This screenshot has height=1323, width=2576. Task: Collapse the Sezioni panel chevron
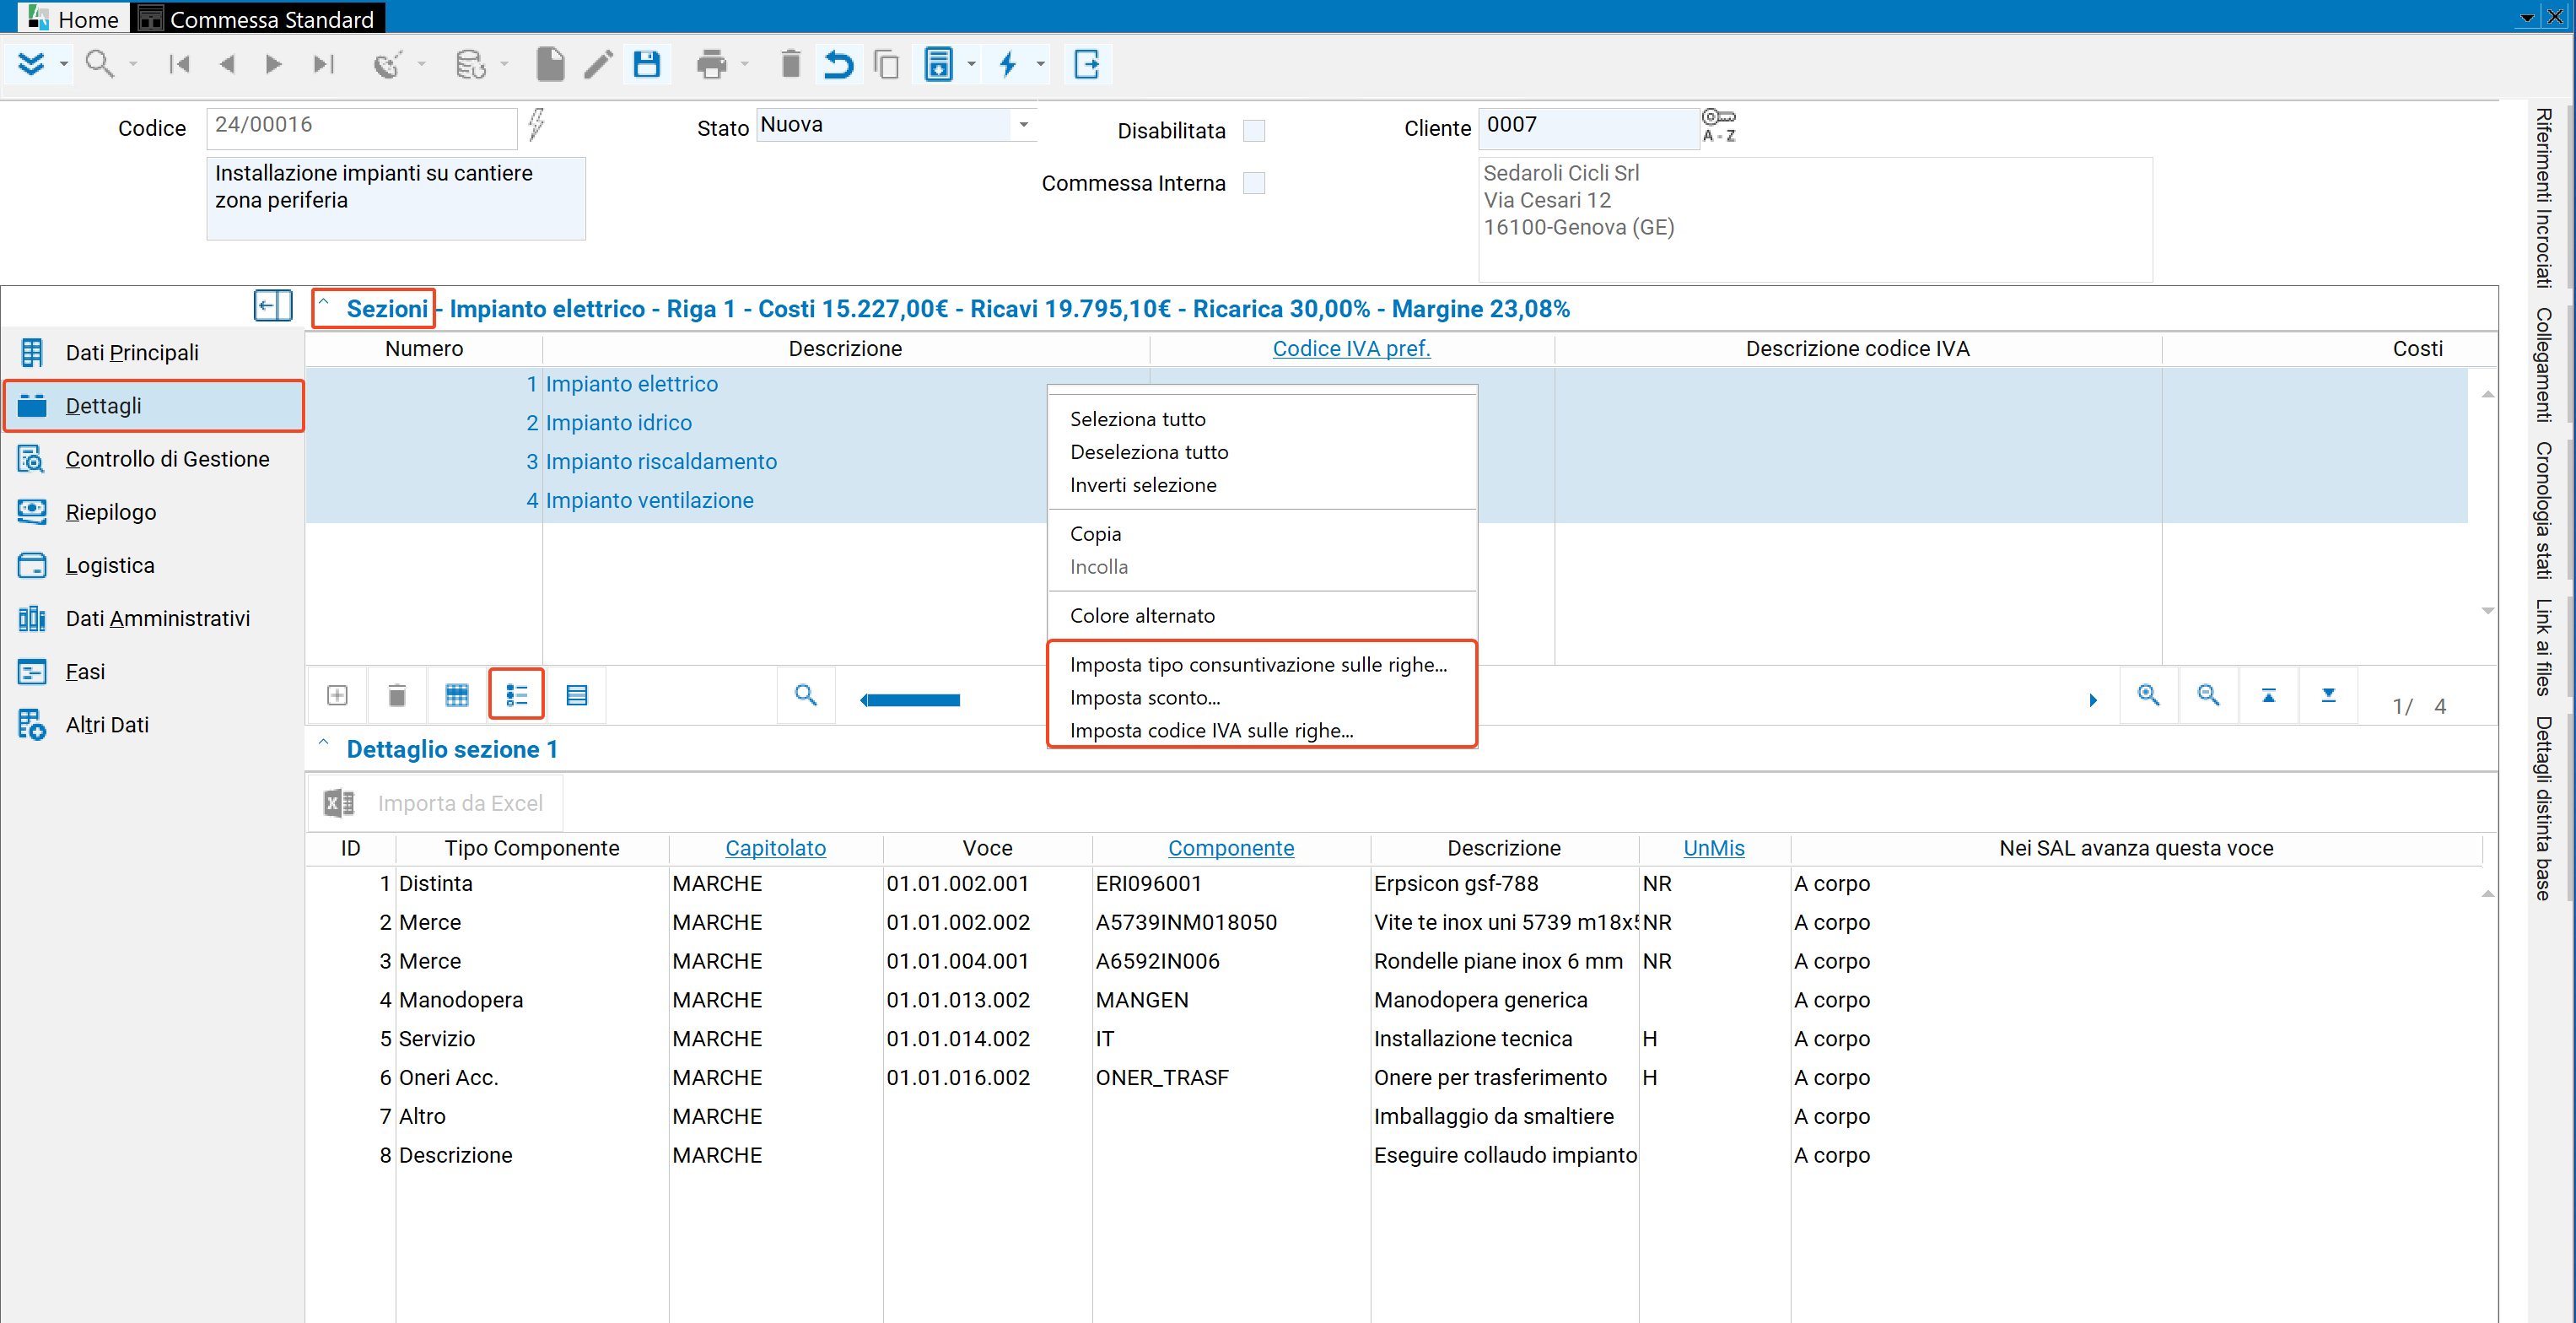click(x=323, y=300)
